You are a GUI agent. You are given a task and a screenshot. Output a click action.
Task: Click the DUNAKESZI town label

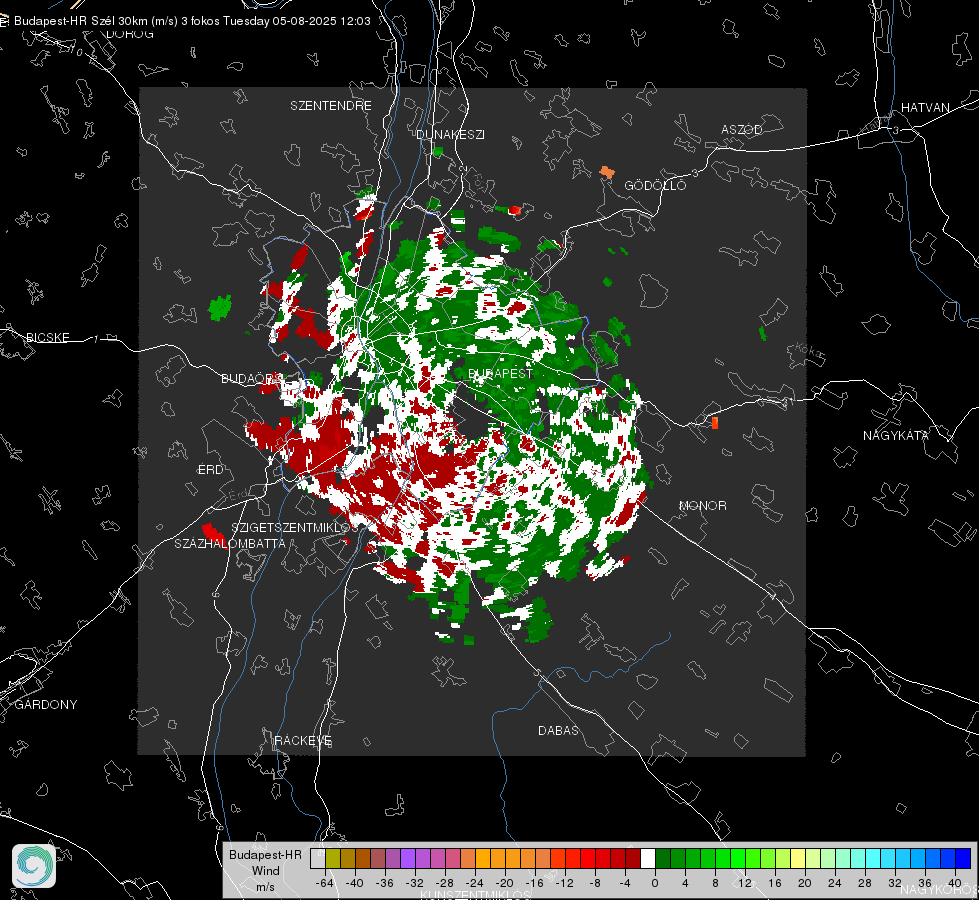tap(450, 134)
